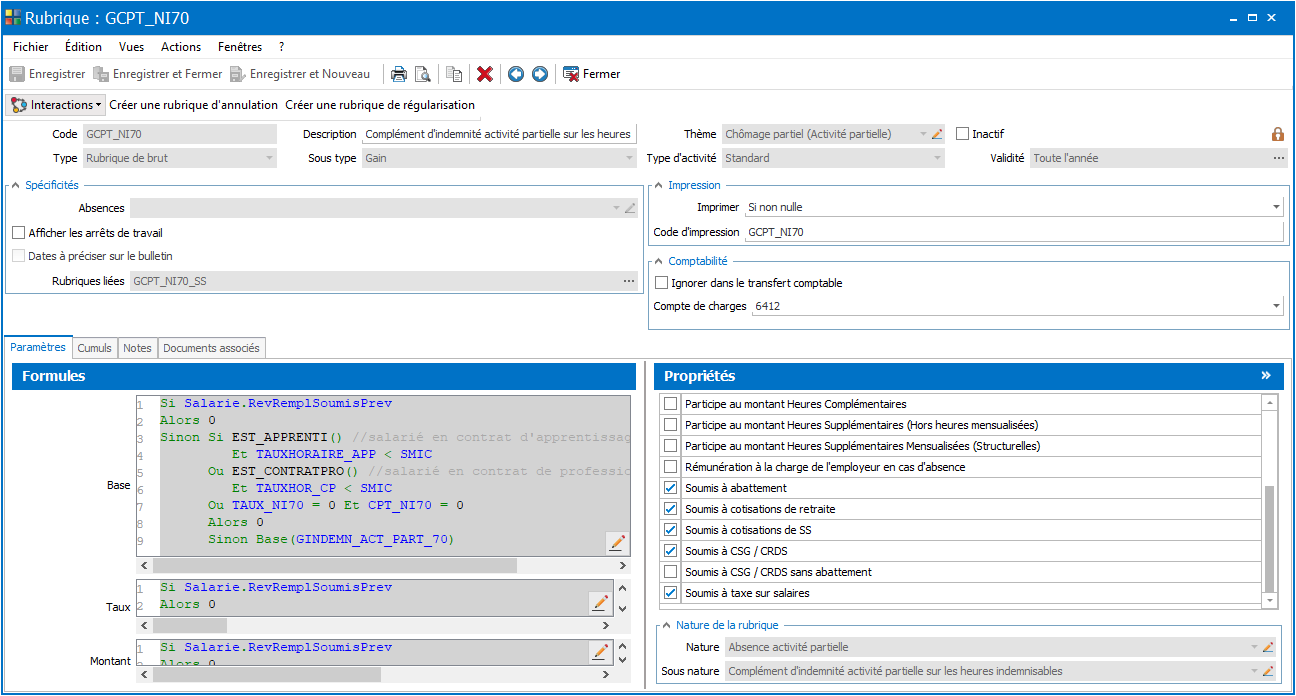This screenshot has width=1296, height=696.
Task: Open the Thème dropdown arrow
Action: pyautogui.click(x=923, y=134)
